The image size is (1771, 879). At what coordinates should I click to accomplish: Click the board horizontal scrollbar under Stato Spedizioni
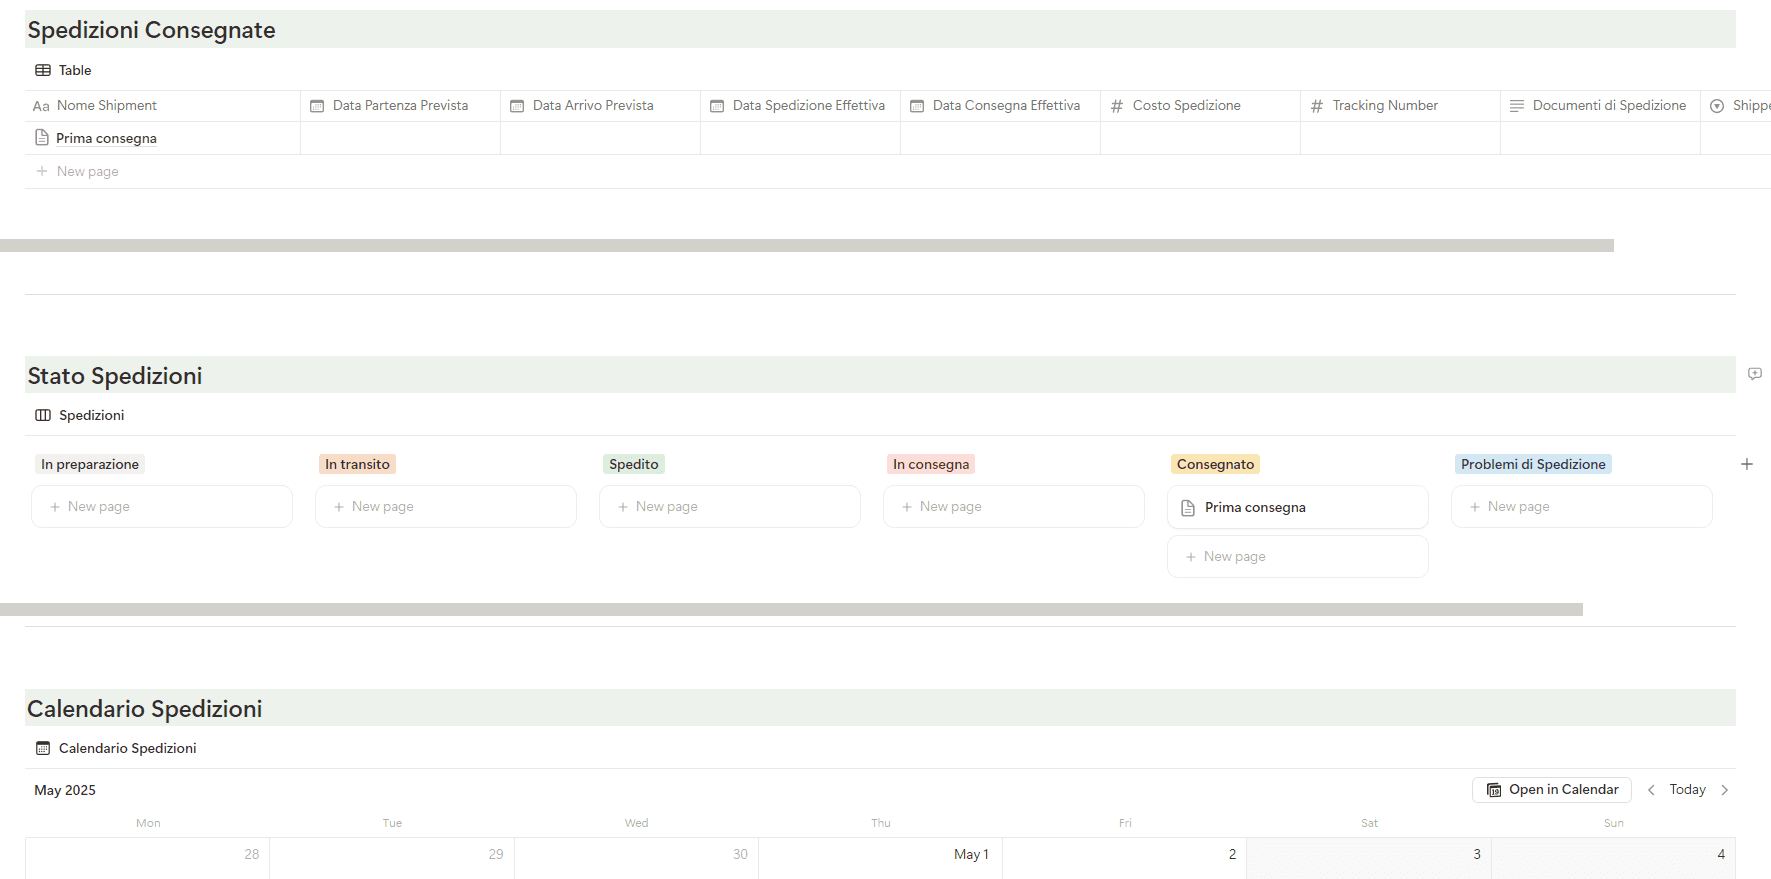[x=791, y=609]
